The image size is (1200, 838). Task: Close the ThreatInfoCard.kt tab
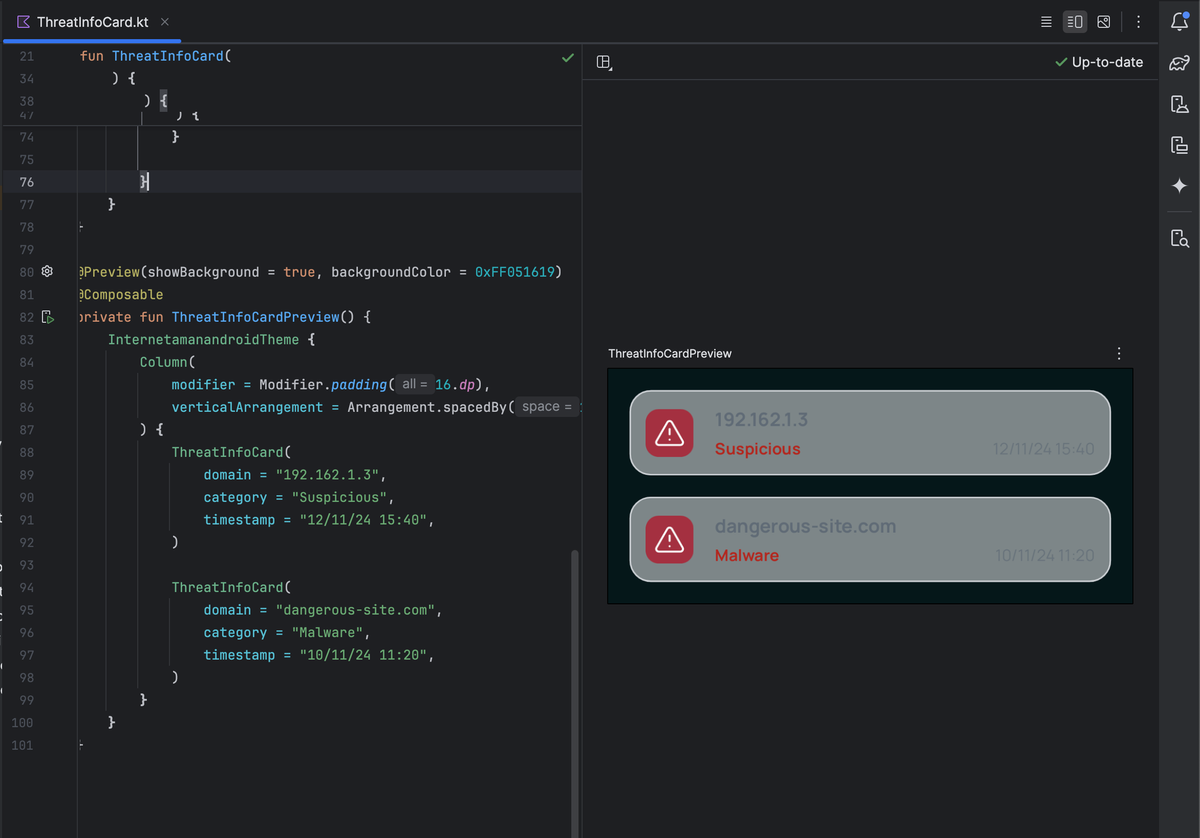[165, 22]
